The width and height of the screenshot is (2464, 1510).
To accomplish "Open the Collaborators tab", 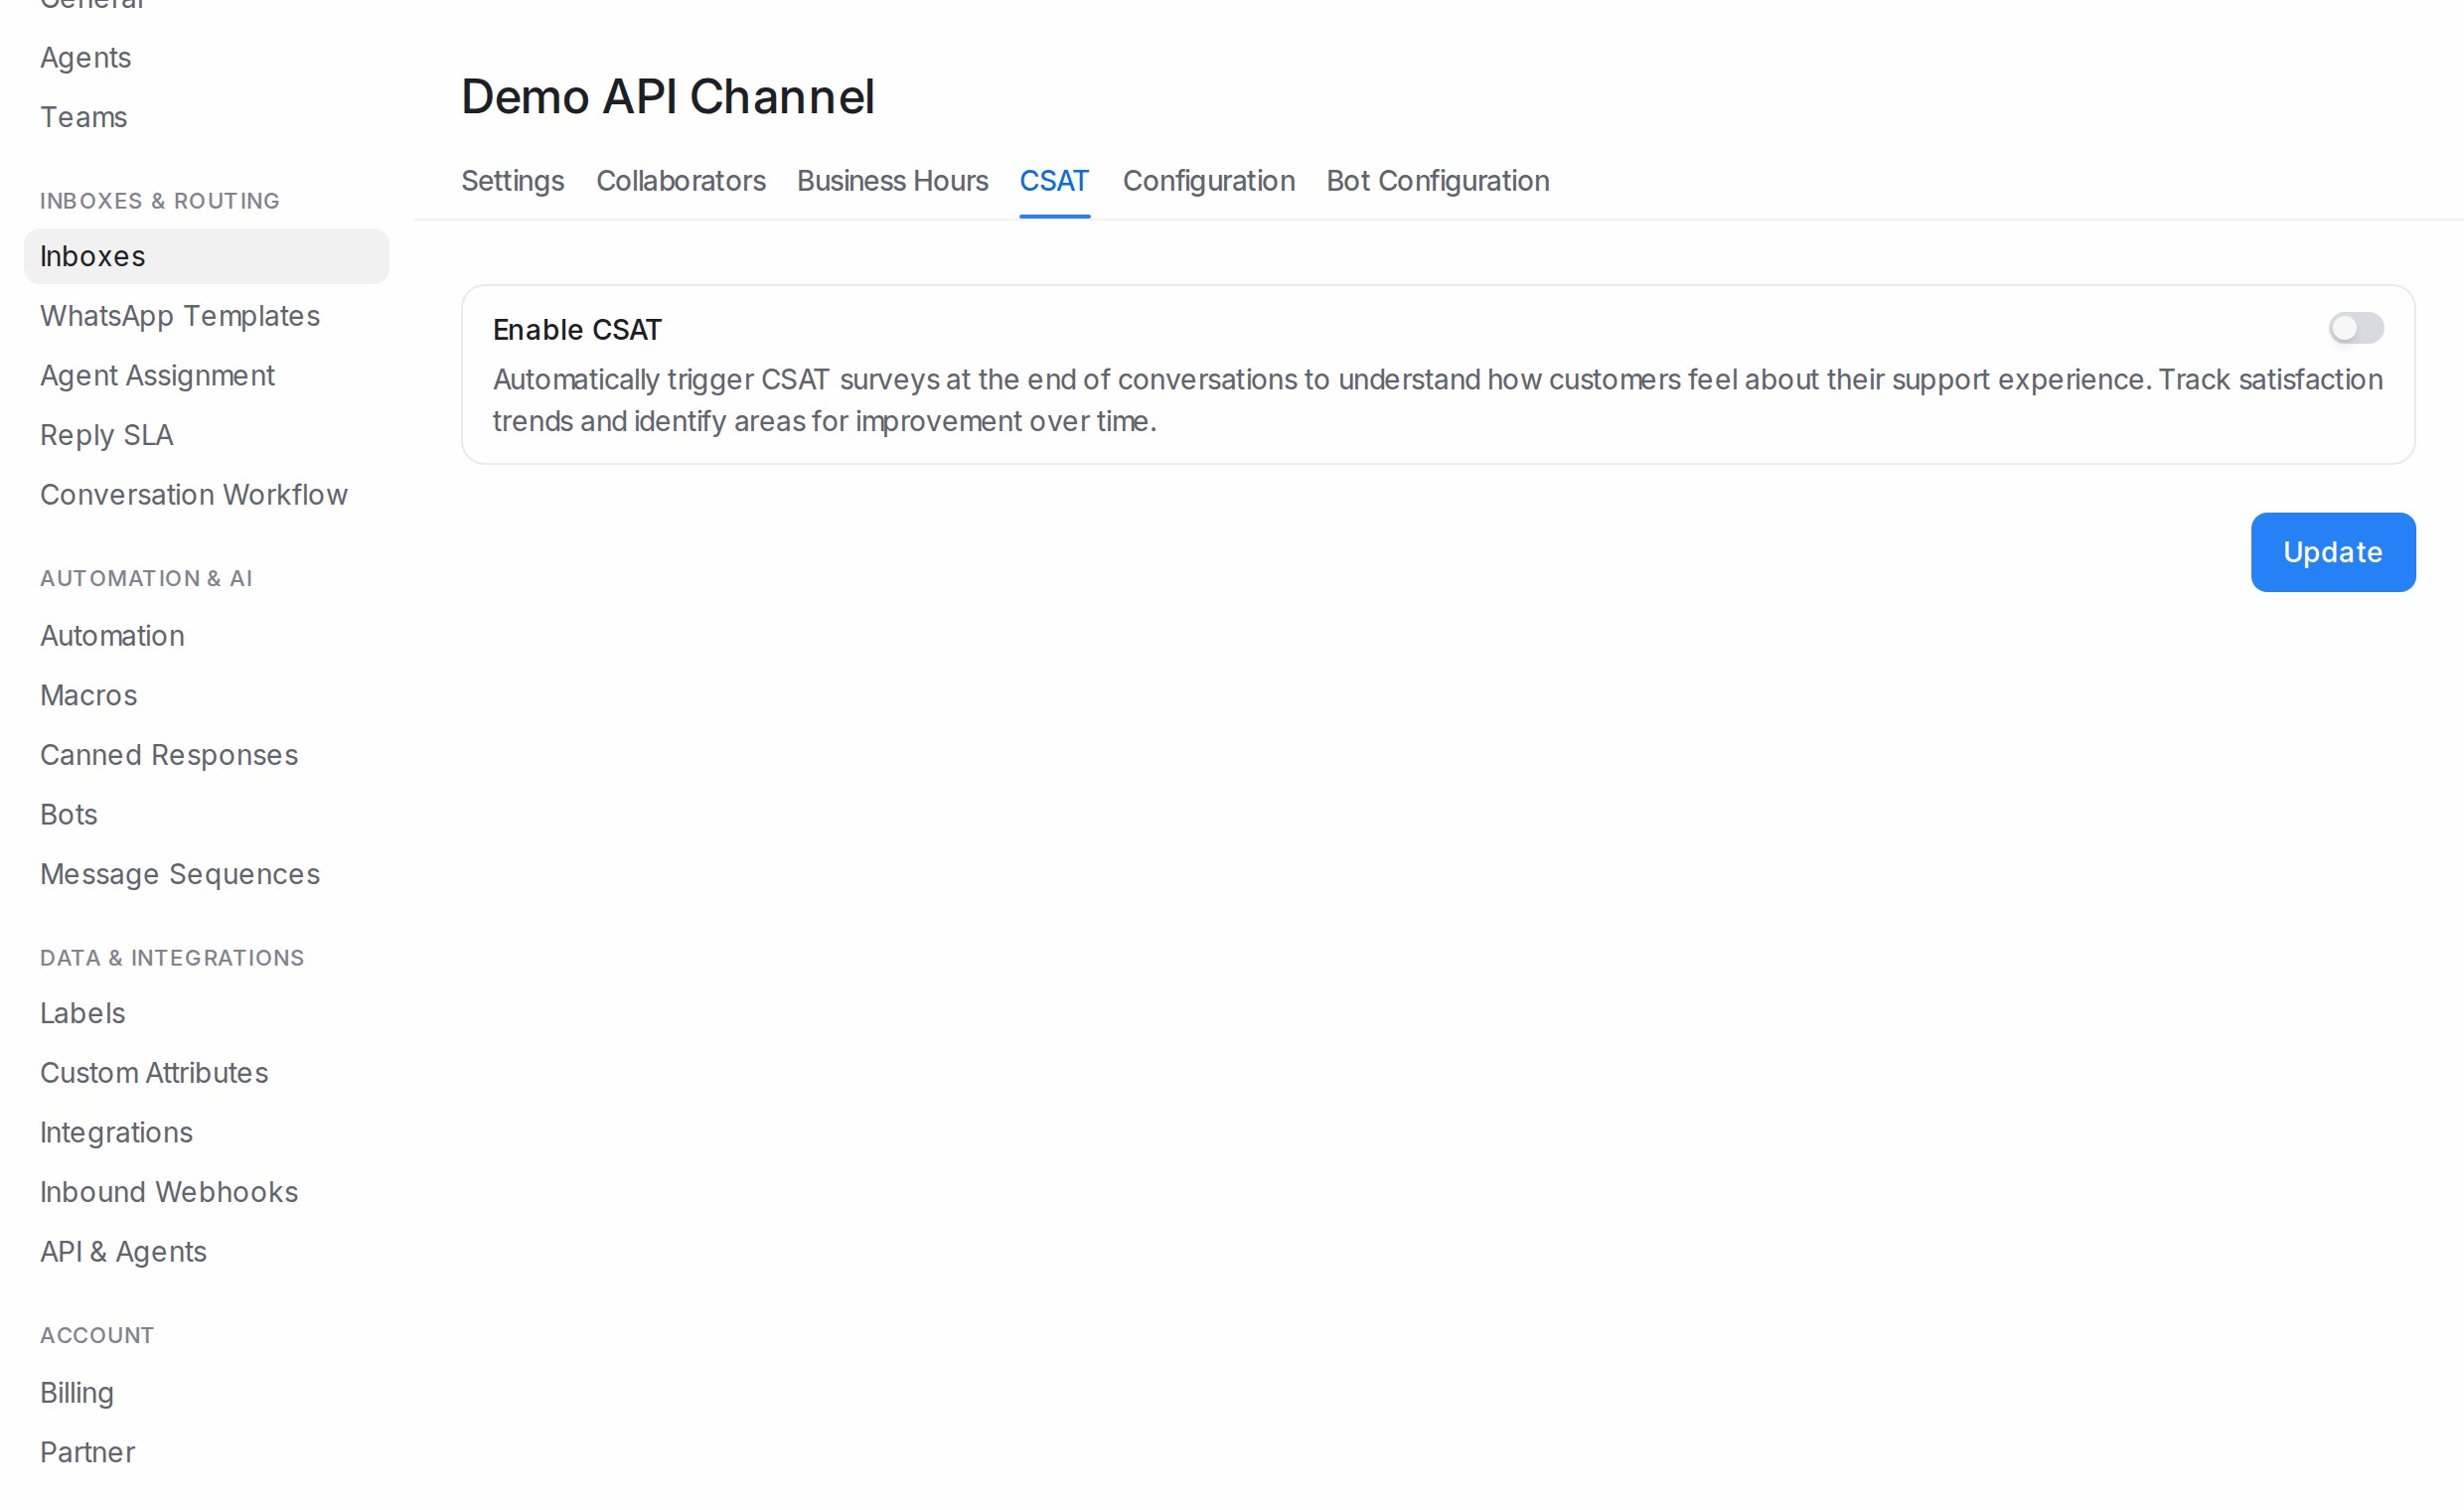I will 680,181.
